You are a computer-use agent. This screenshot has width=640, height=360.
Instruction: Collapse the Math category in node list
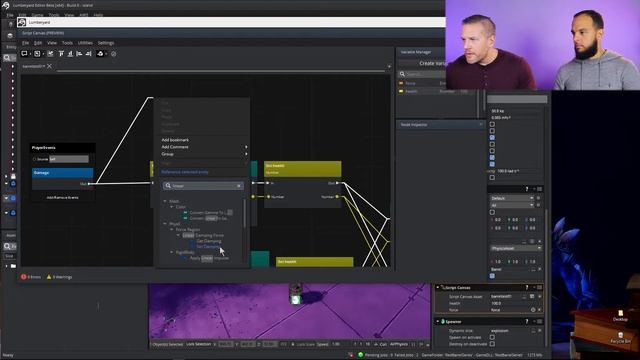(165, 201)
